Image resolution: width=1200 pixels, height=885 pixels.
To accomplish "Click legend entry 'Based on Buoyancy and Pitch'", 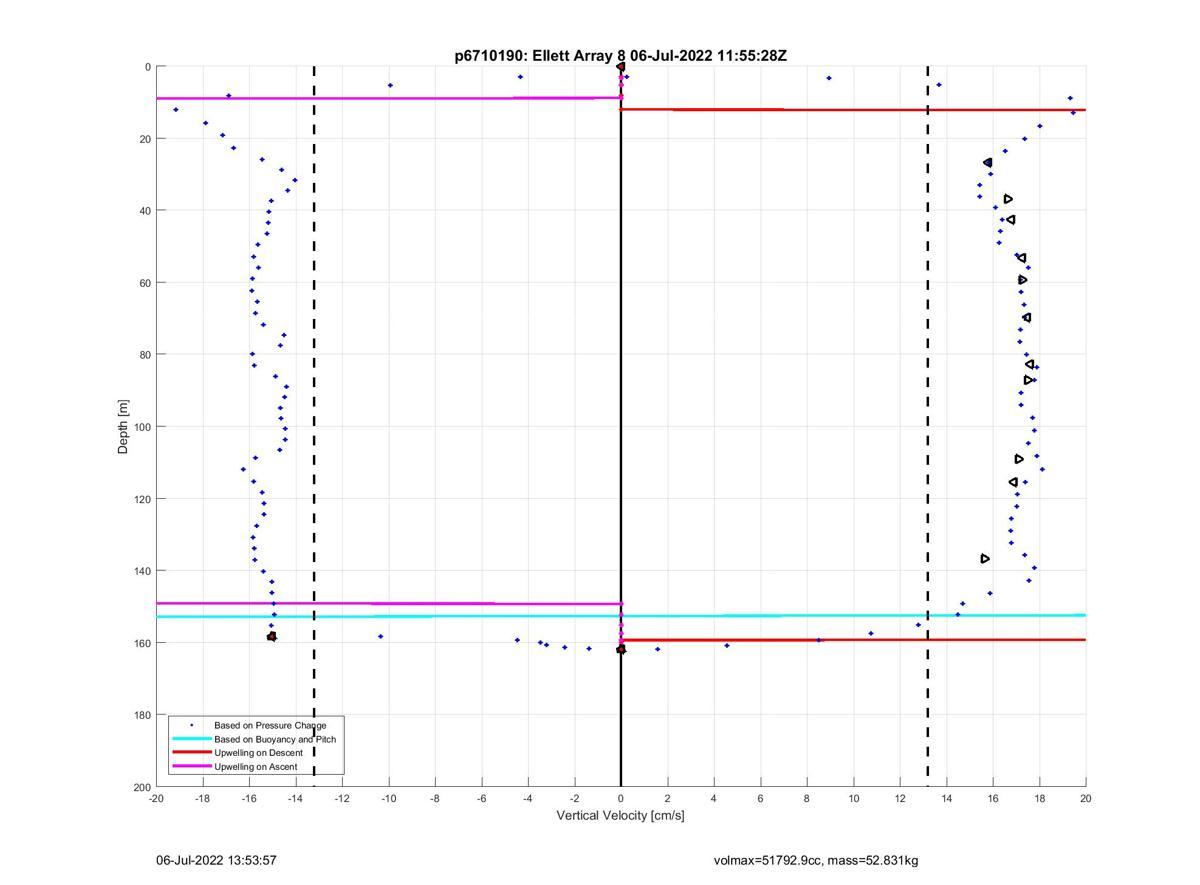I will pos(275,739).
